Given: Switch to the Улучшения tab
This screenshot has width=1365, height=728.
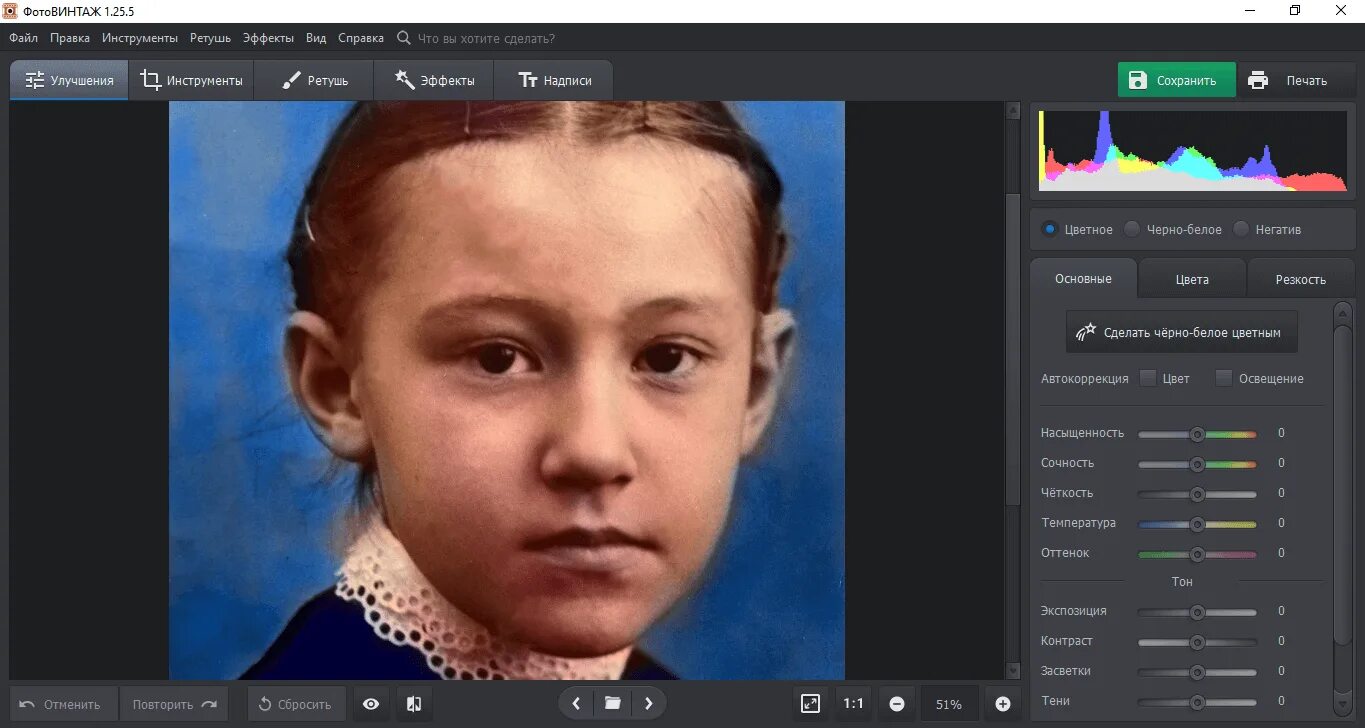Looking at the screenshot, I should click(x=69, y=80).
